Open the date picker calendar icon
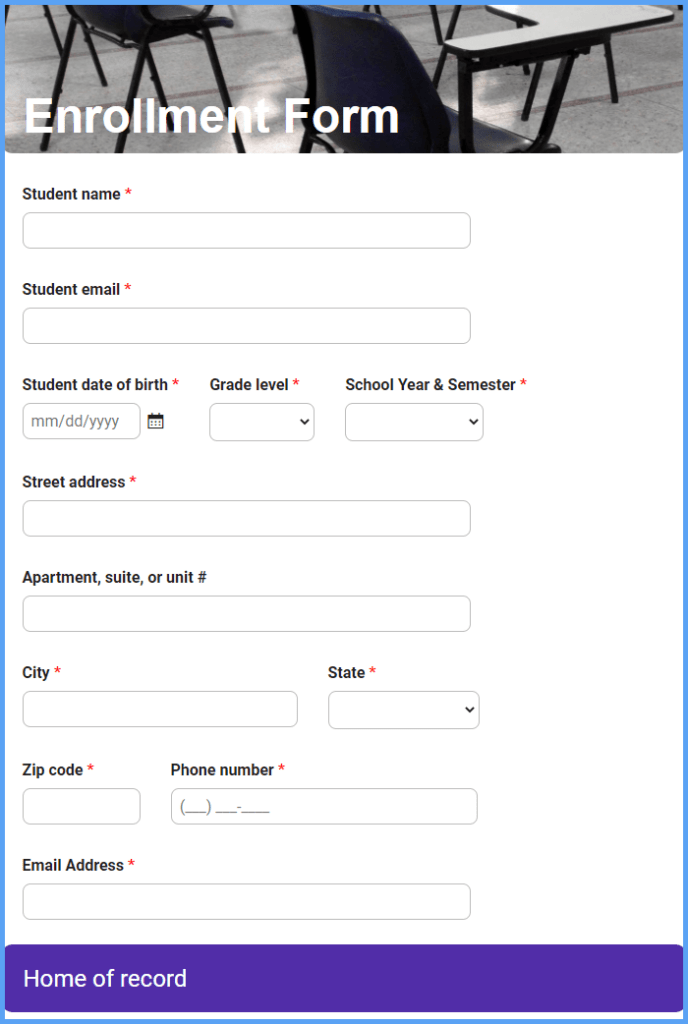 point(155,421)
